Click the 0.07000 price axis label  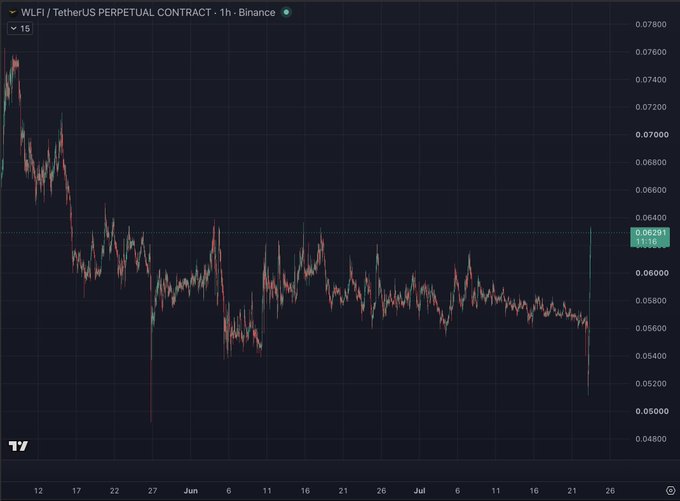652,135
